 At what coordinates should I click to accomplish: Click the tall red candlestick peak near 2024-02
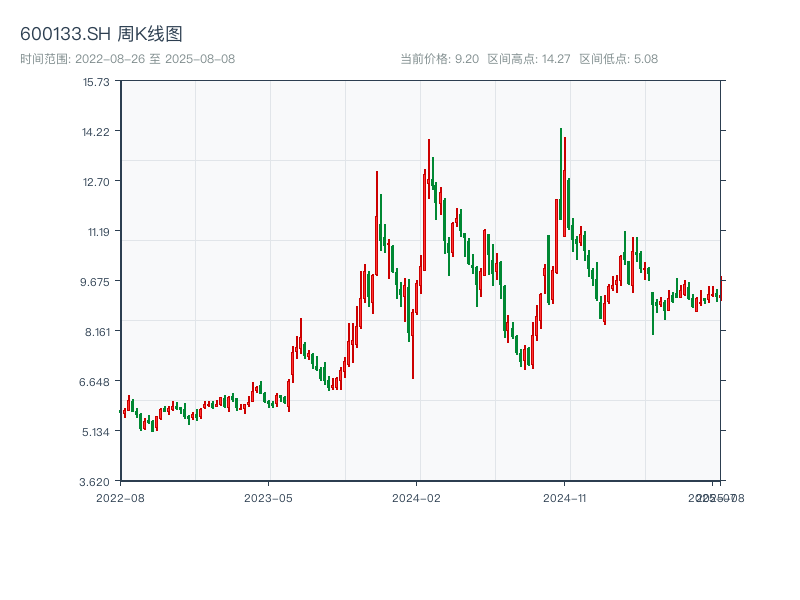click(429, 170)
